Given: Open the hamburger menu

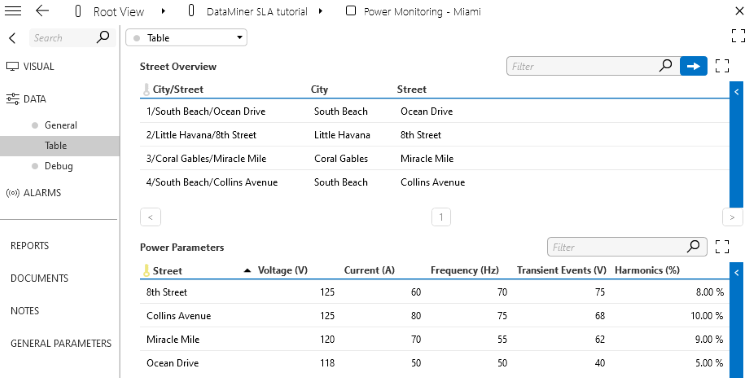Looking at the screenshot, I should click(x=12, y=11).
